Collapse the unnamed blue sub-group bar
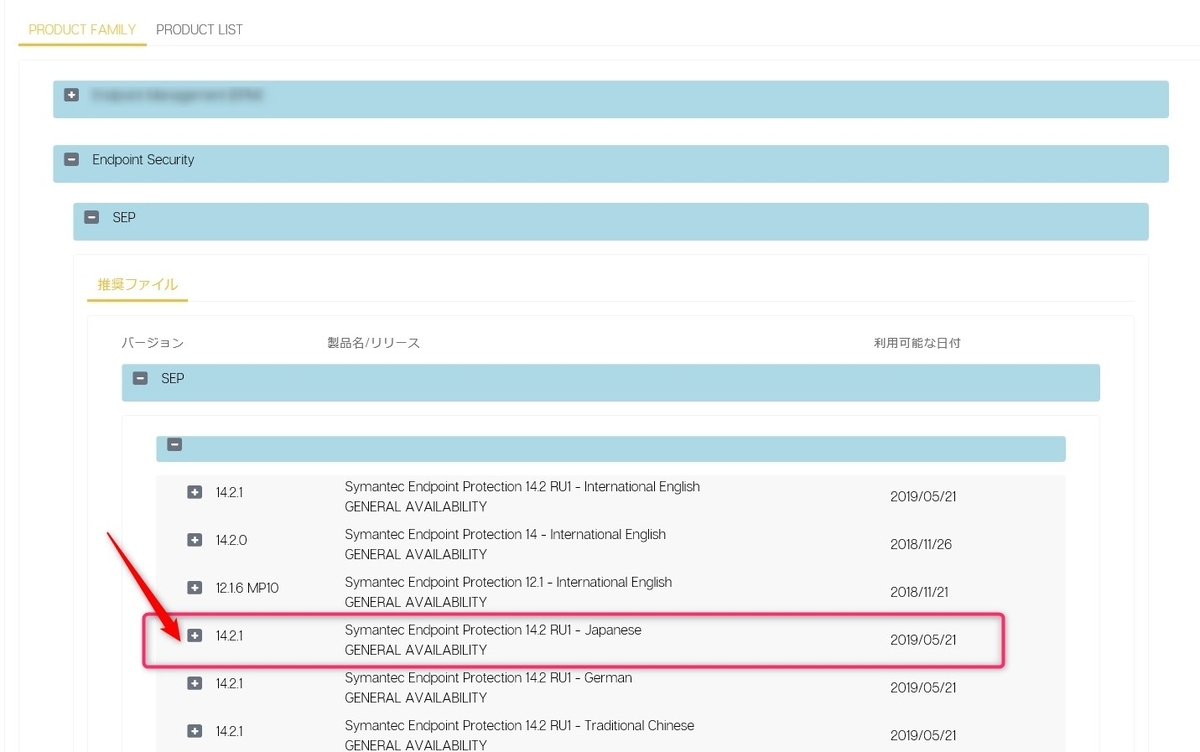The height and width of the screenshot is (752, 1200). (x=175, y=445)
